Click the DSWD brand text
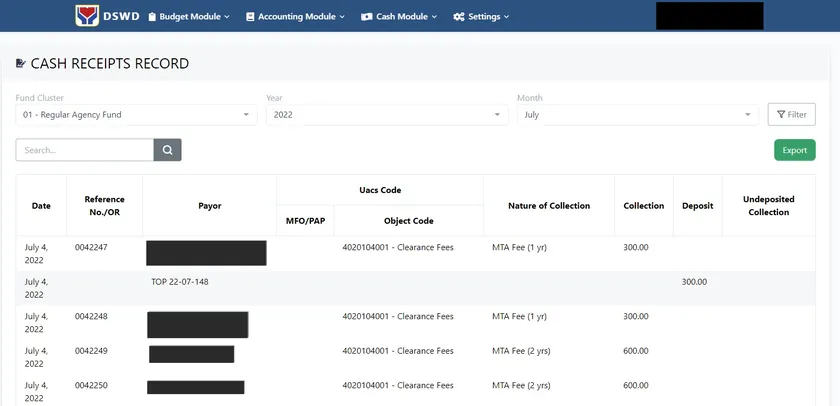 (121, 17)
